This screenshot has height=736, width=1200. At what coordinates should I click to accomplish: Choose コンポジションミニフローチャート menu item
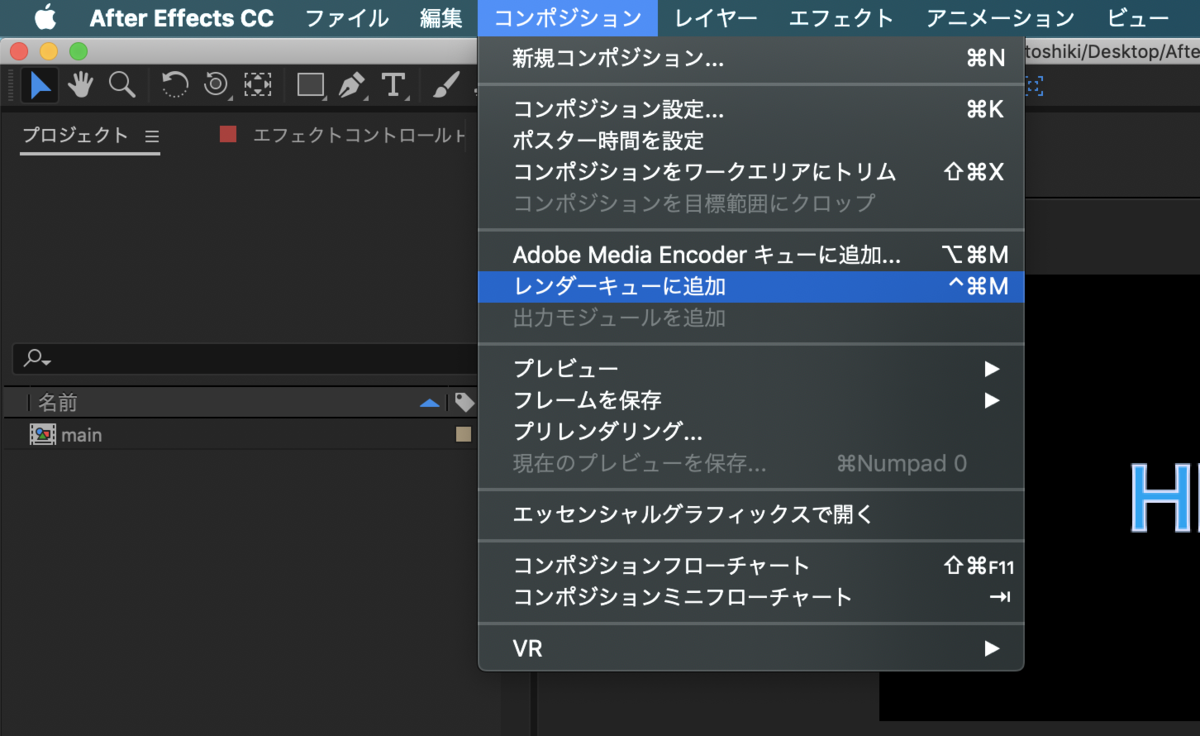click(751, 597)
